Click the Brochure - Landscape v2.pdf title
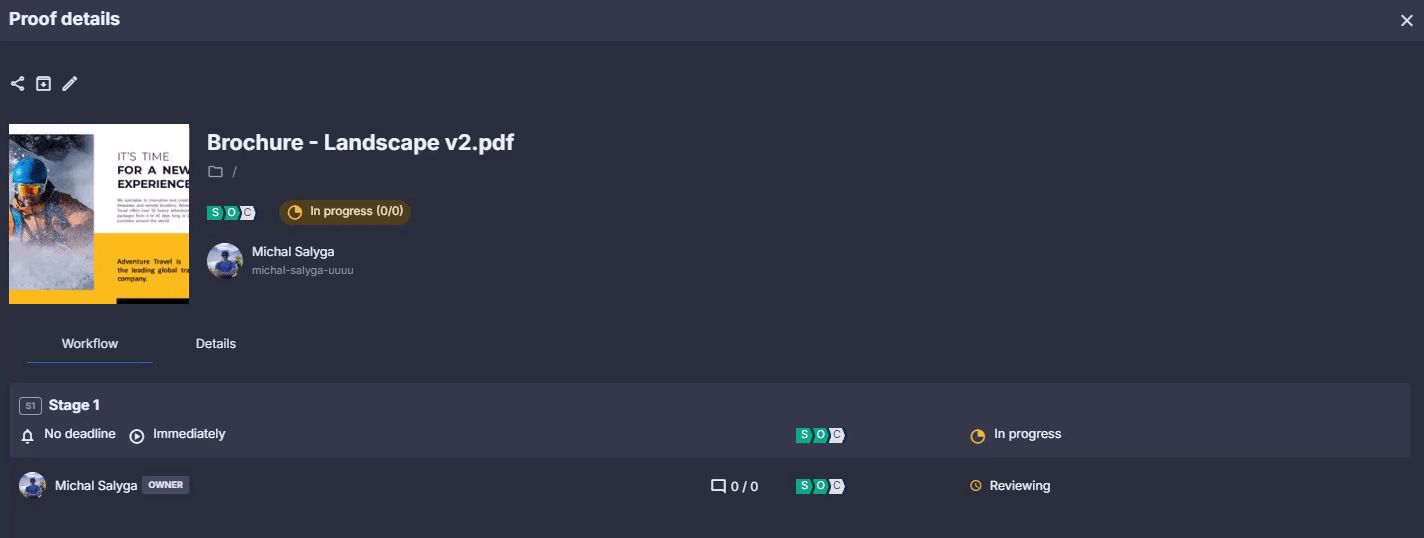The height and width of the screenshot is (538, 1424). [x=361, y=142]
